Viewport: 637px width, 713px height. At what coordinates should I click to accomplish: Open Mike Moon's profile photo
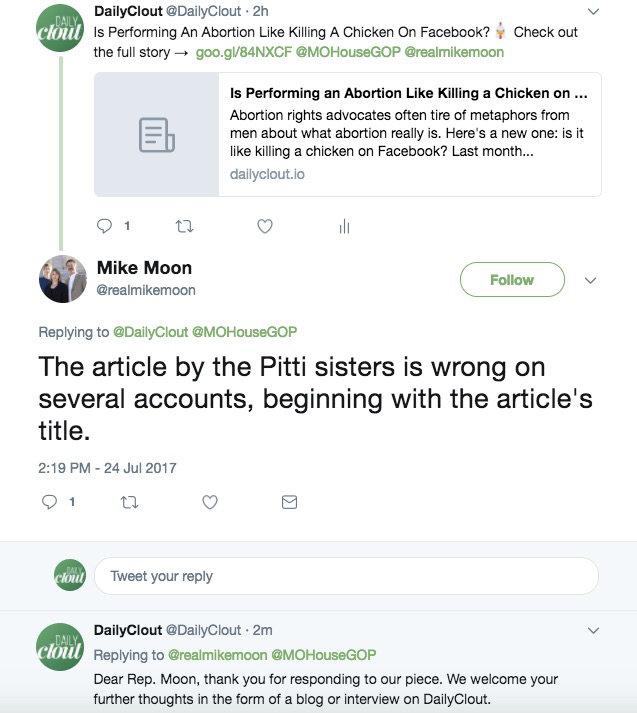tap(62, 279)
